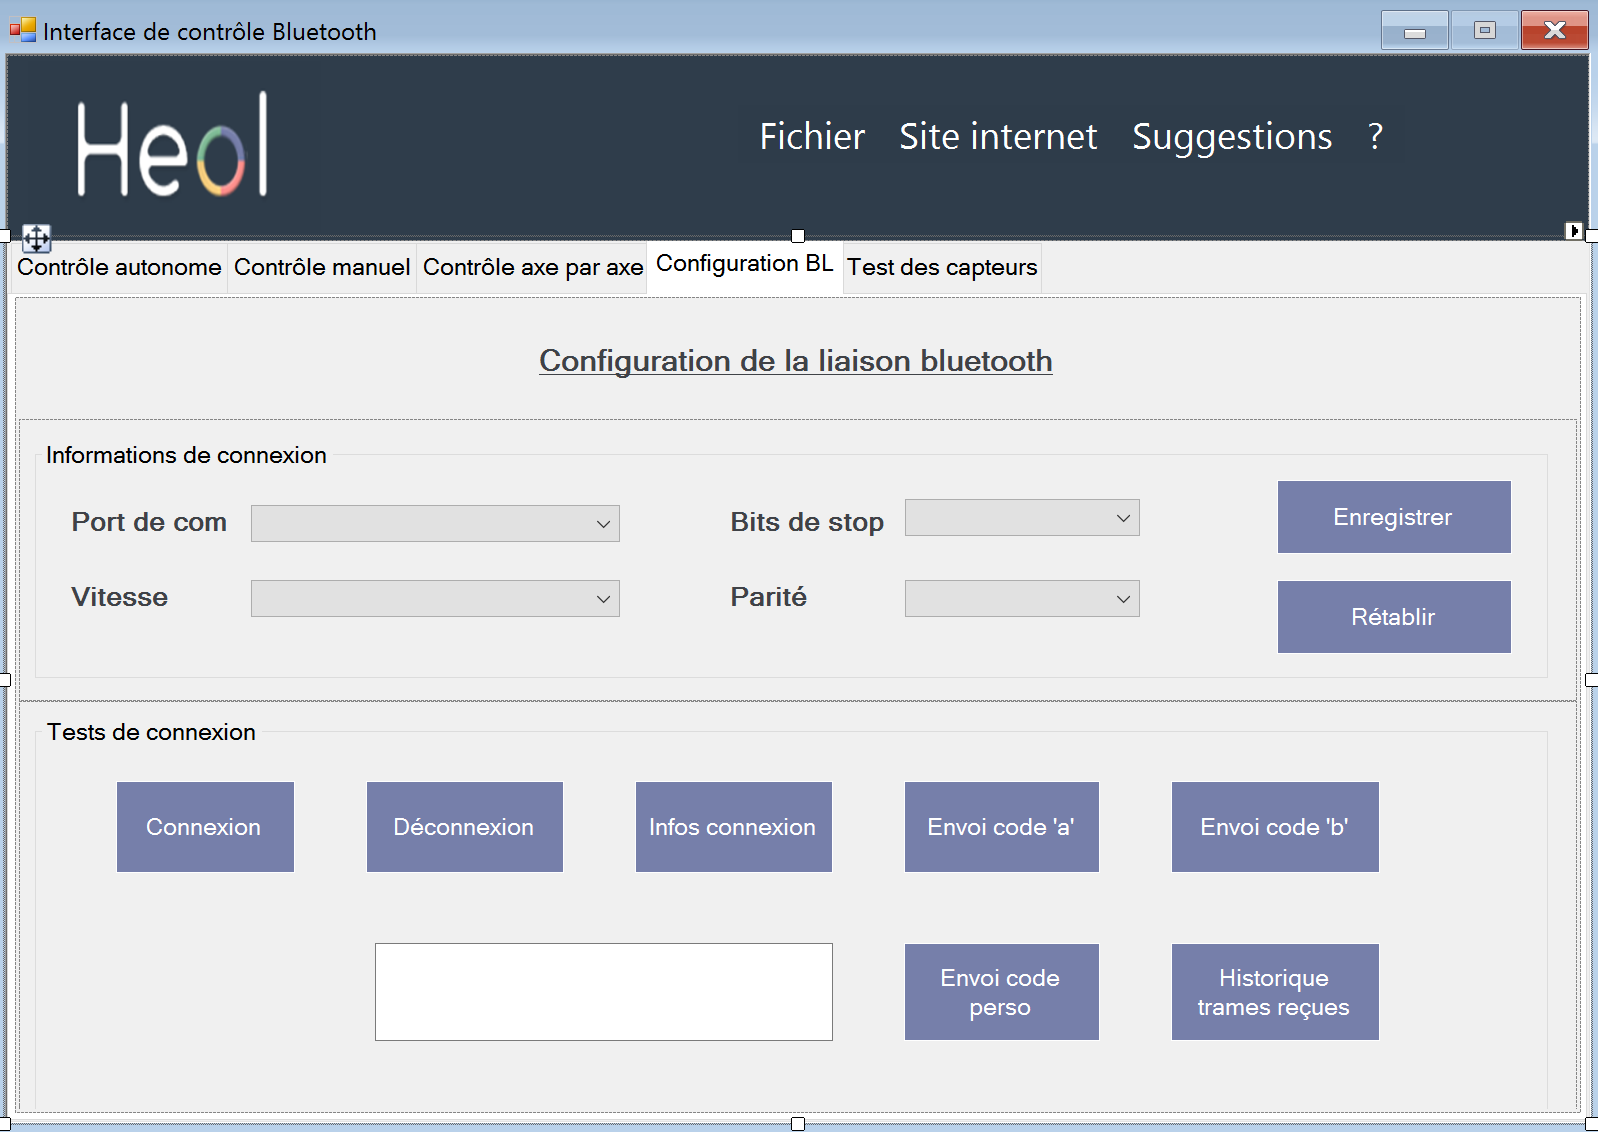Switch to the Contrôle autonome tab

pos(119,267)
